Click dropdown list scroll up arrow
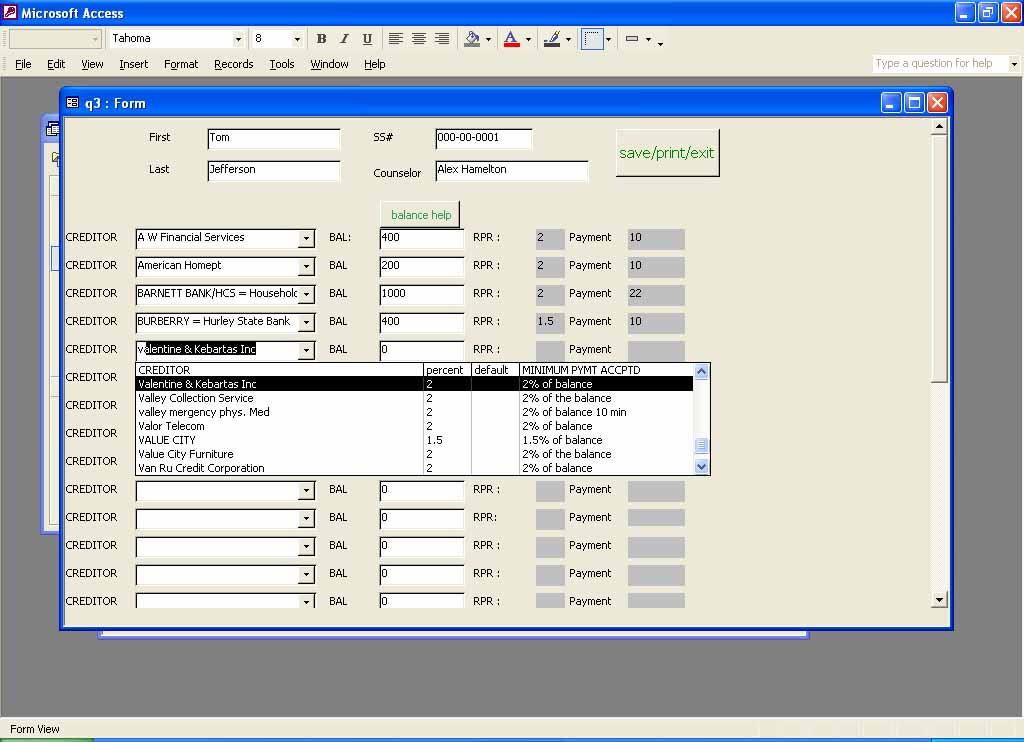This screenshot has height=742, width=1024. tap(701, 372)
